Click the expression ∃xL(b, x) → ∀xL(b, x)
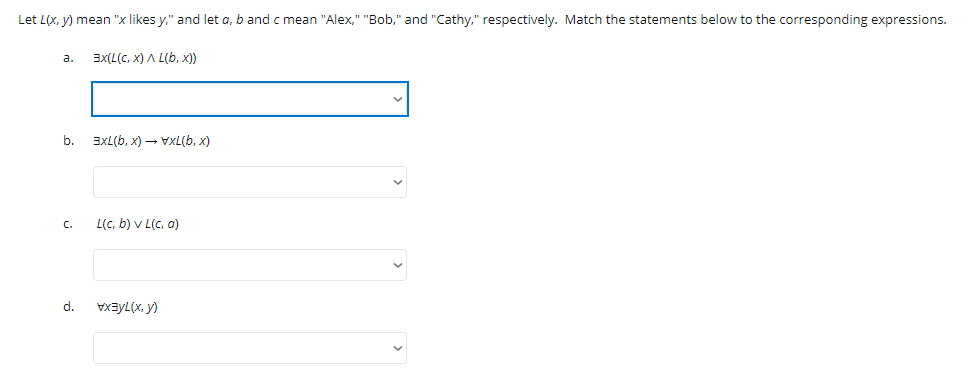The image size is (974, 387). 151,141
